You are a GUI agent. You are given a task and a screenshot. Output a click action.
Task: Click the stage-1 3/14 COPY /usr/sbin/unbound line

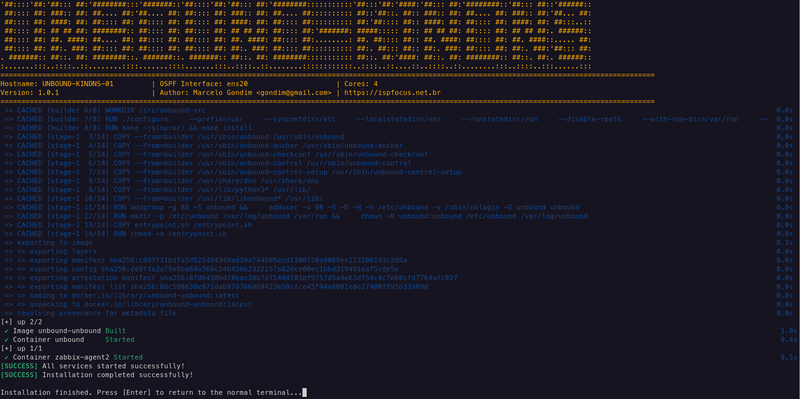click(x=174, y=137)
